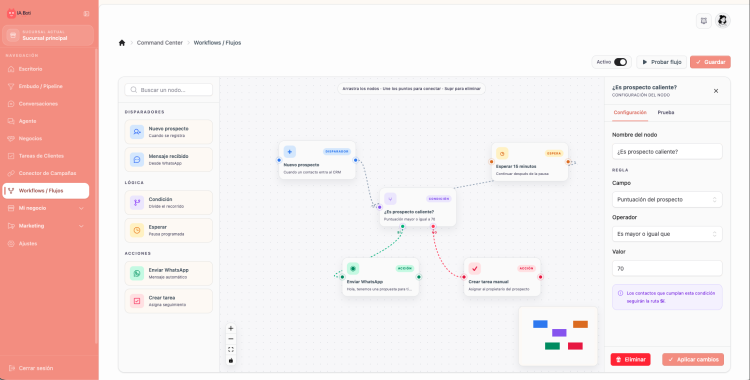
Task: Zoom in on the canvas with plus
Action: click(x=231, y=329)
